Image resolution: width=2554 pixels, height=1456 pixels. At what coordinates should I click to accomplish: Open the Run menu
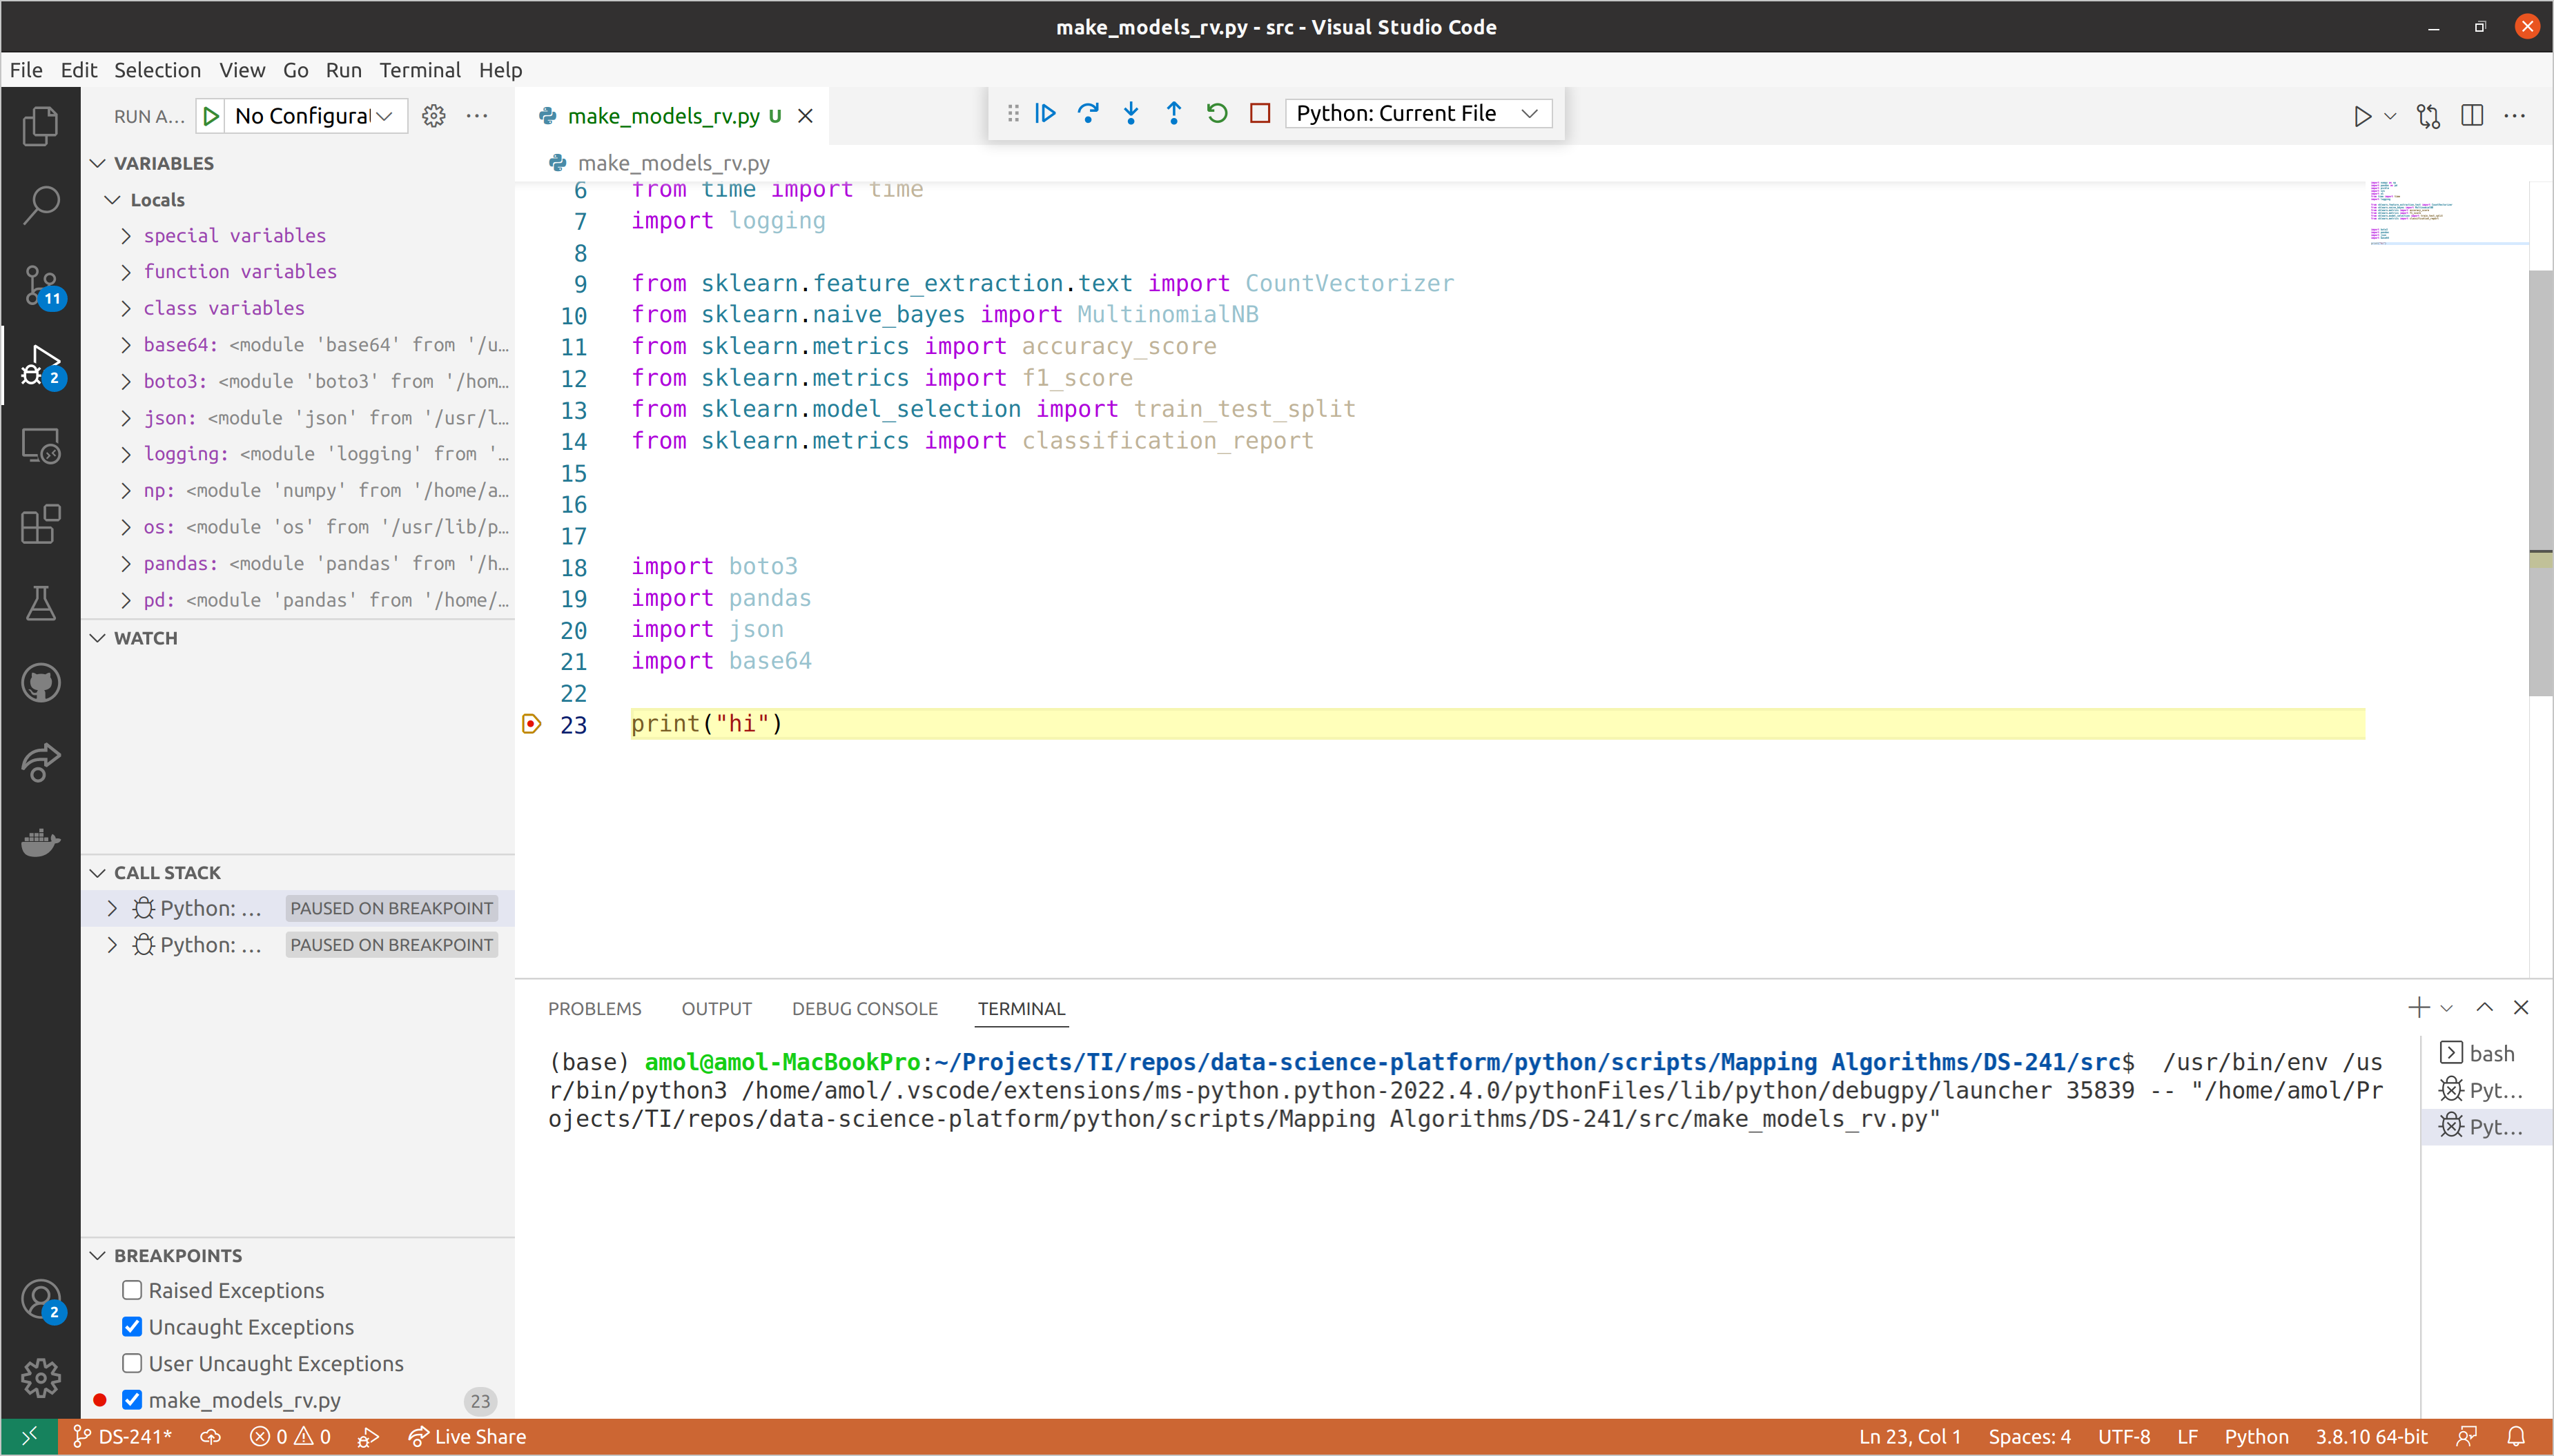pyautogui.click(x=343, y=70)
